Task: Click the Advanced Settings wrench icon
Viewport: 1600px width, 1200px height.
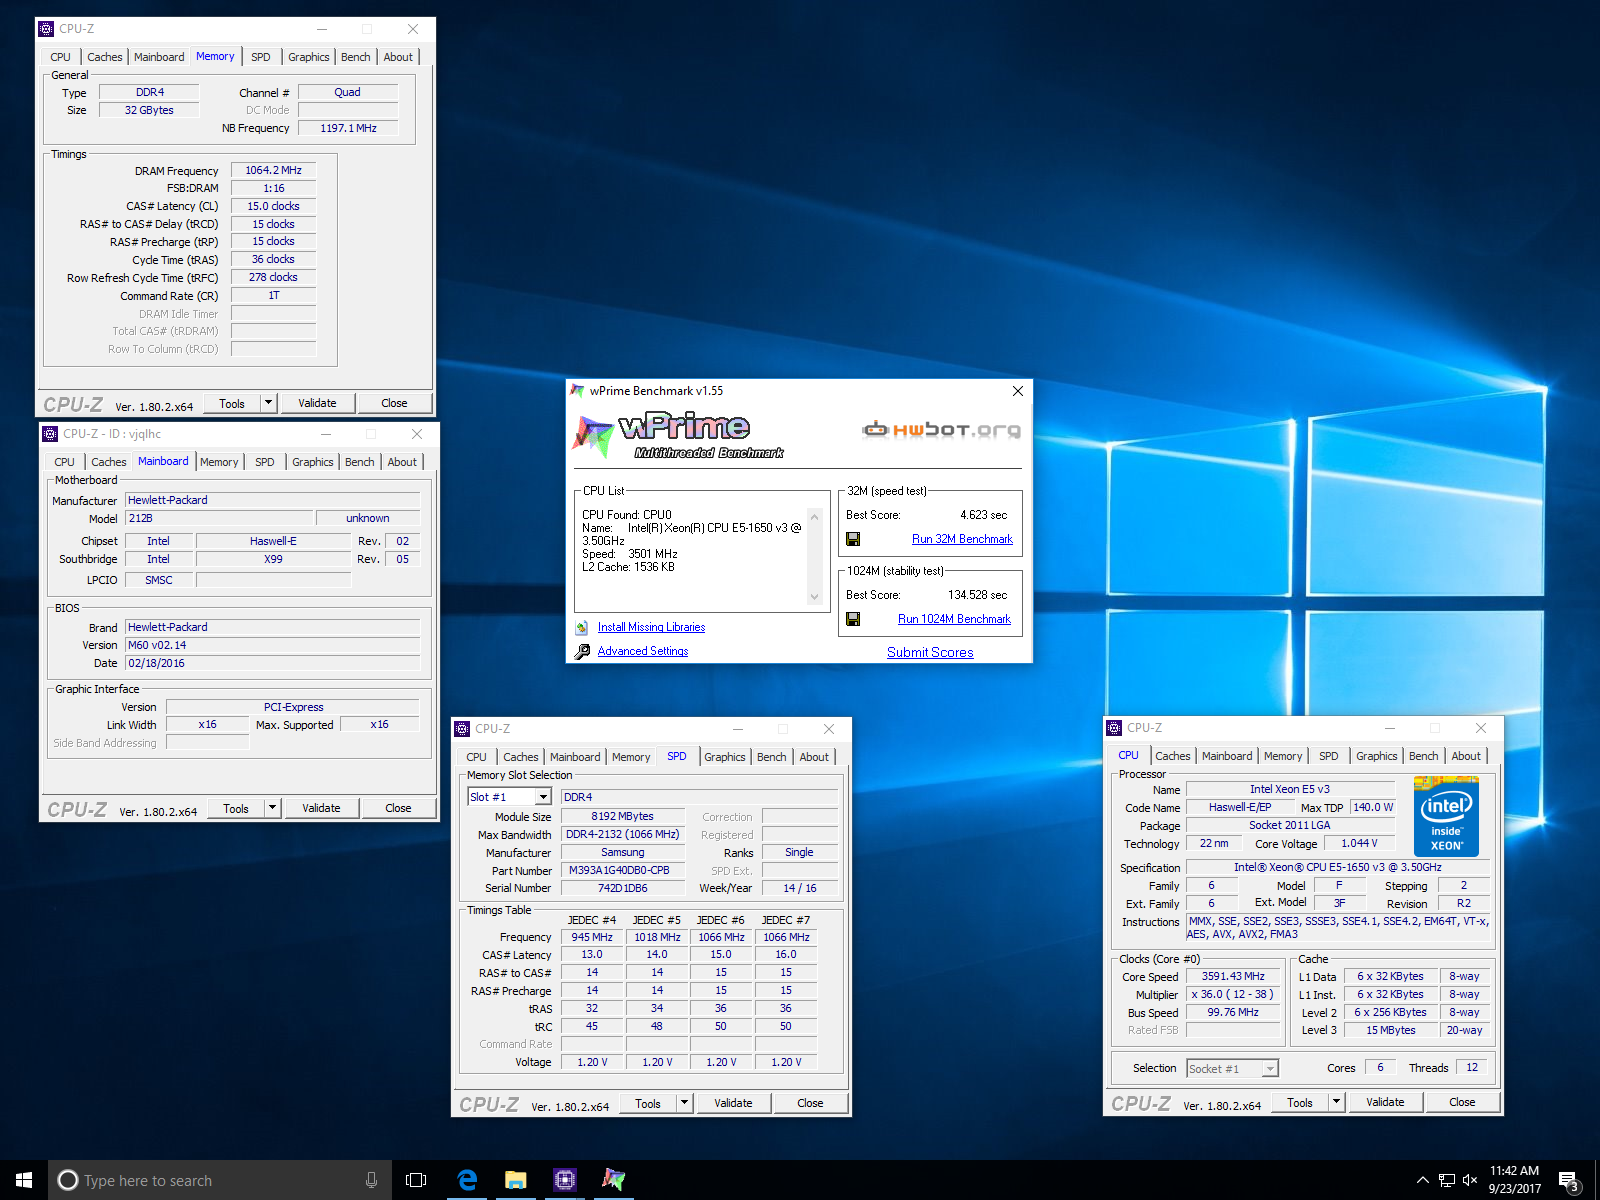Action: tap(582, 652)
